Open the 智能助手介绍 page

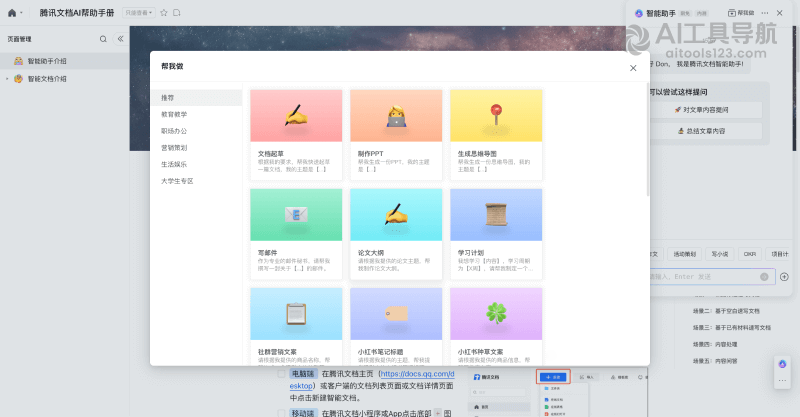[64, 61]
